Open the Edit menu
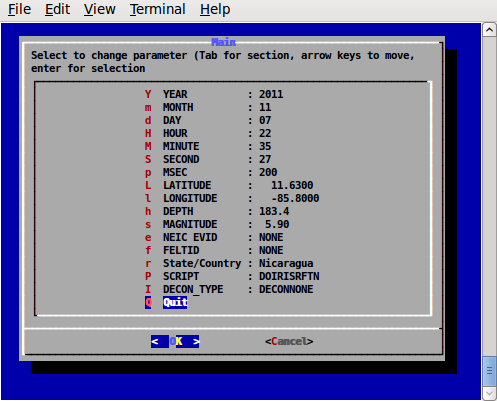Viewport: 497px width, 401px height. pos(57,9)
